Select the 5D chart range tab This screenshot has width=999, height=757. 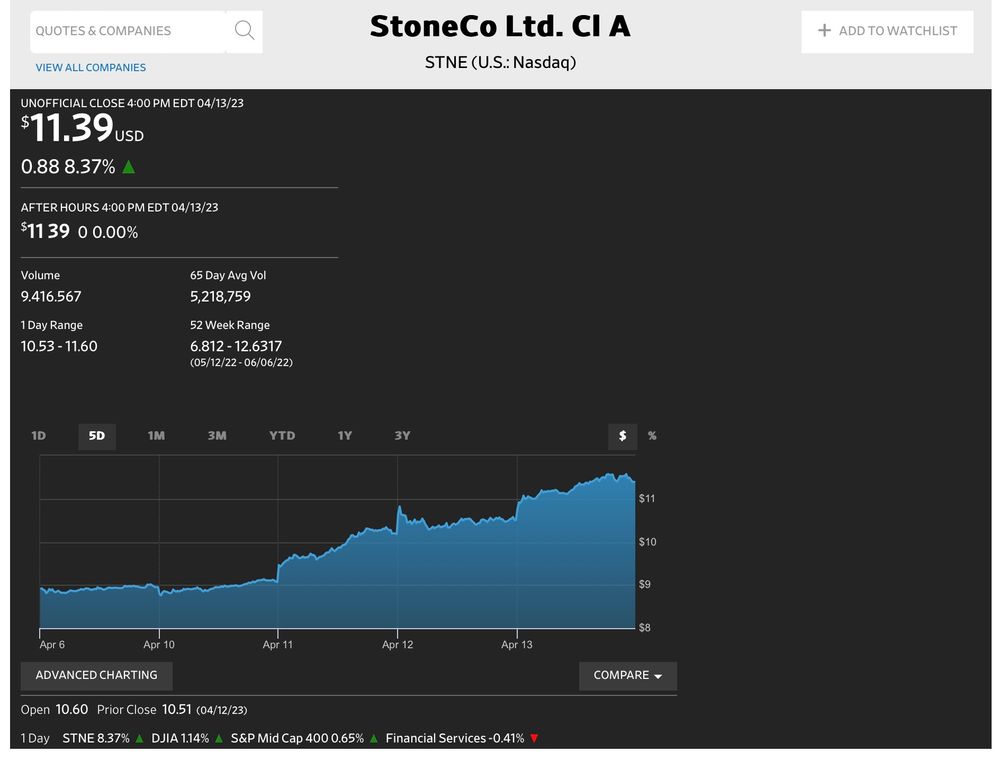pos(97,436)
